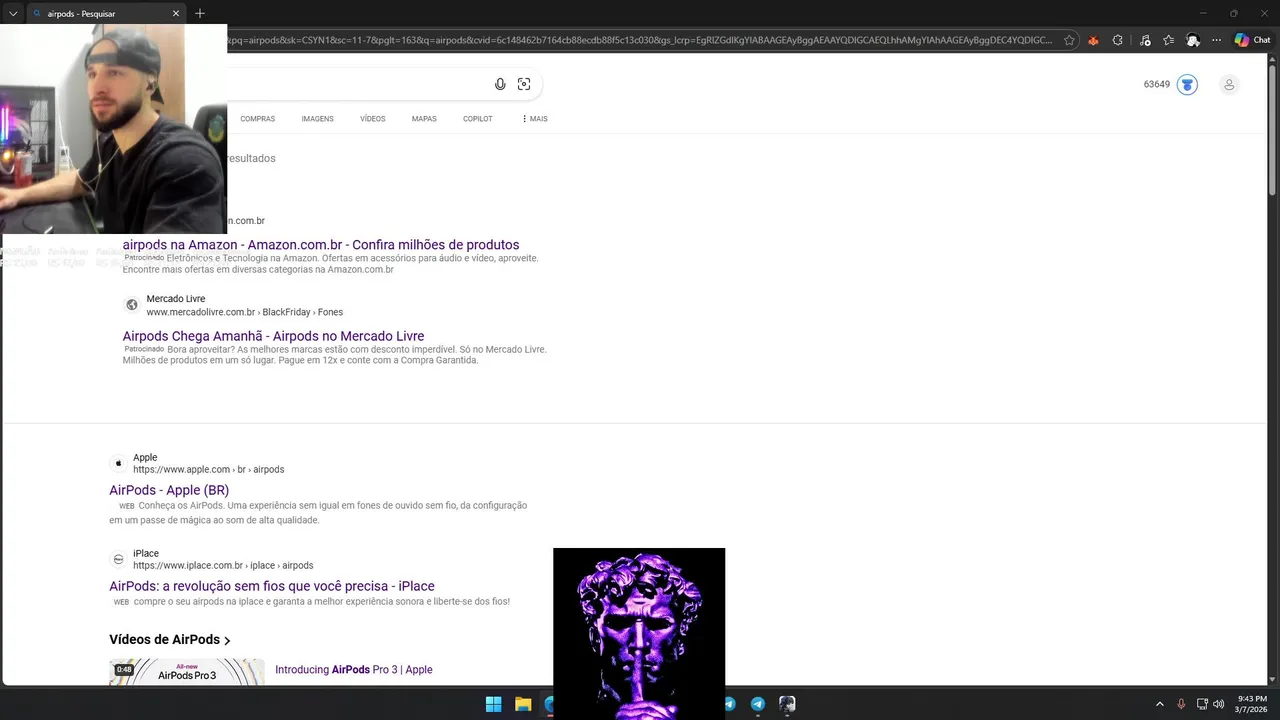Switch to the VÍDEOS tab
Screen dimensions: 1280x720
point(372,119)
